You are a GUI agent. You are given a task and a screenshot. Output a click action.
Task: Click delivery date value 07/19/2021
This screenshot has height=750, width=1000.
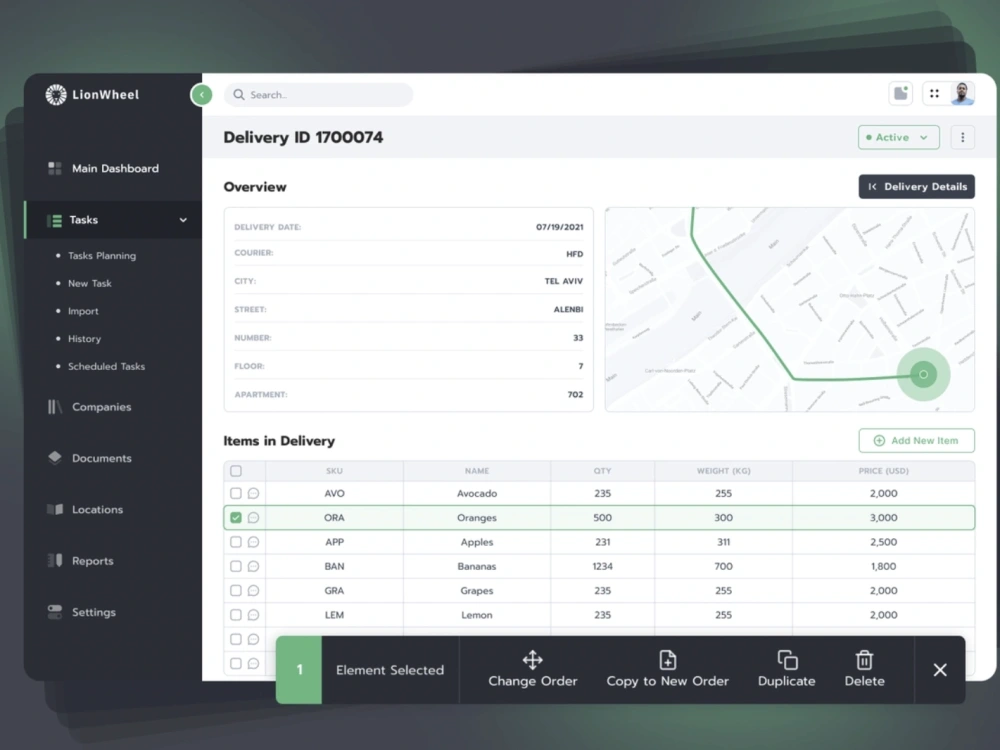click(559, 227)
